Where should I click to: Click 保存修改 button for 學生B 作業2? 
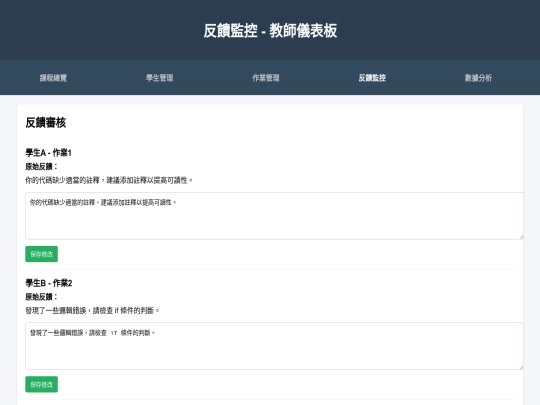[x=41, y=384]
